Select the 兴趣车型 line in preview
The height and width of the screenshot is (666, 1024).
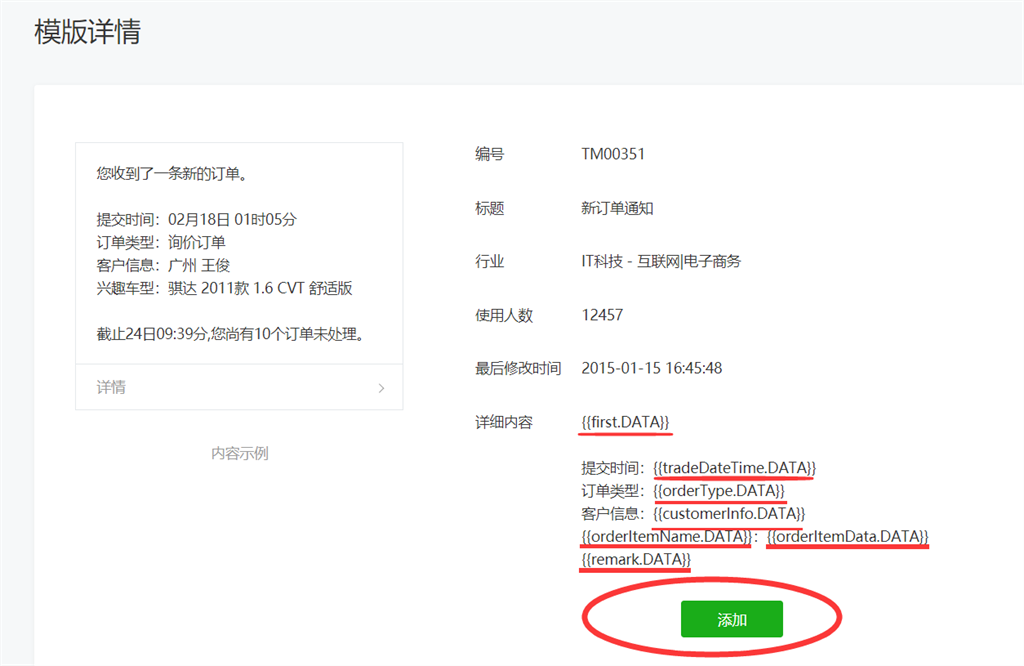[224, 289]
